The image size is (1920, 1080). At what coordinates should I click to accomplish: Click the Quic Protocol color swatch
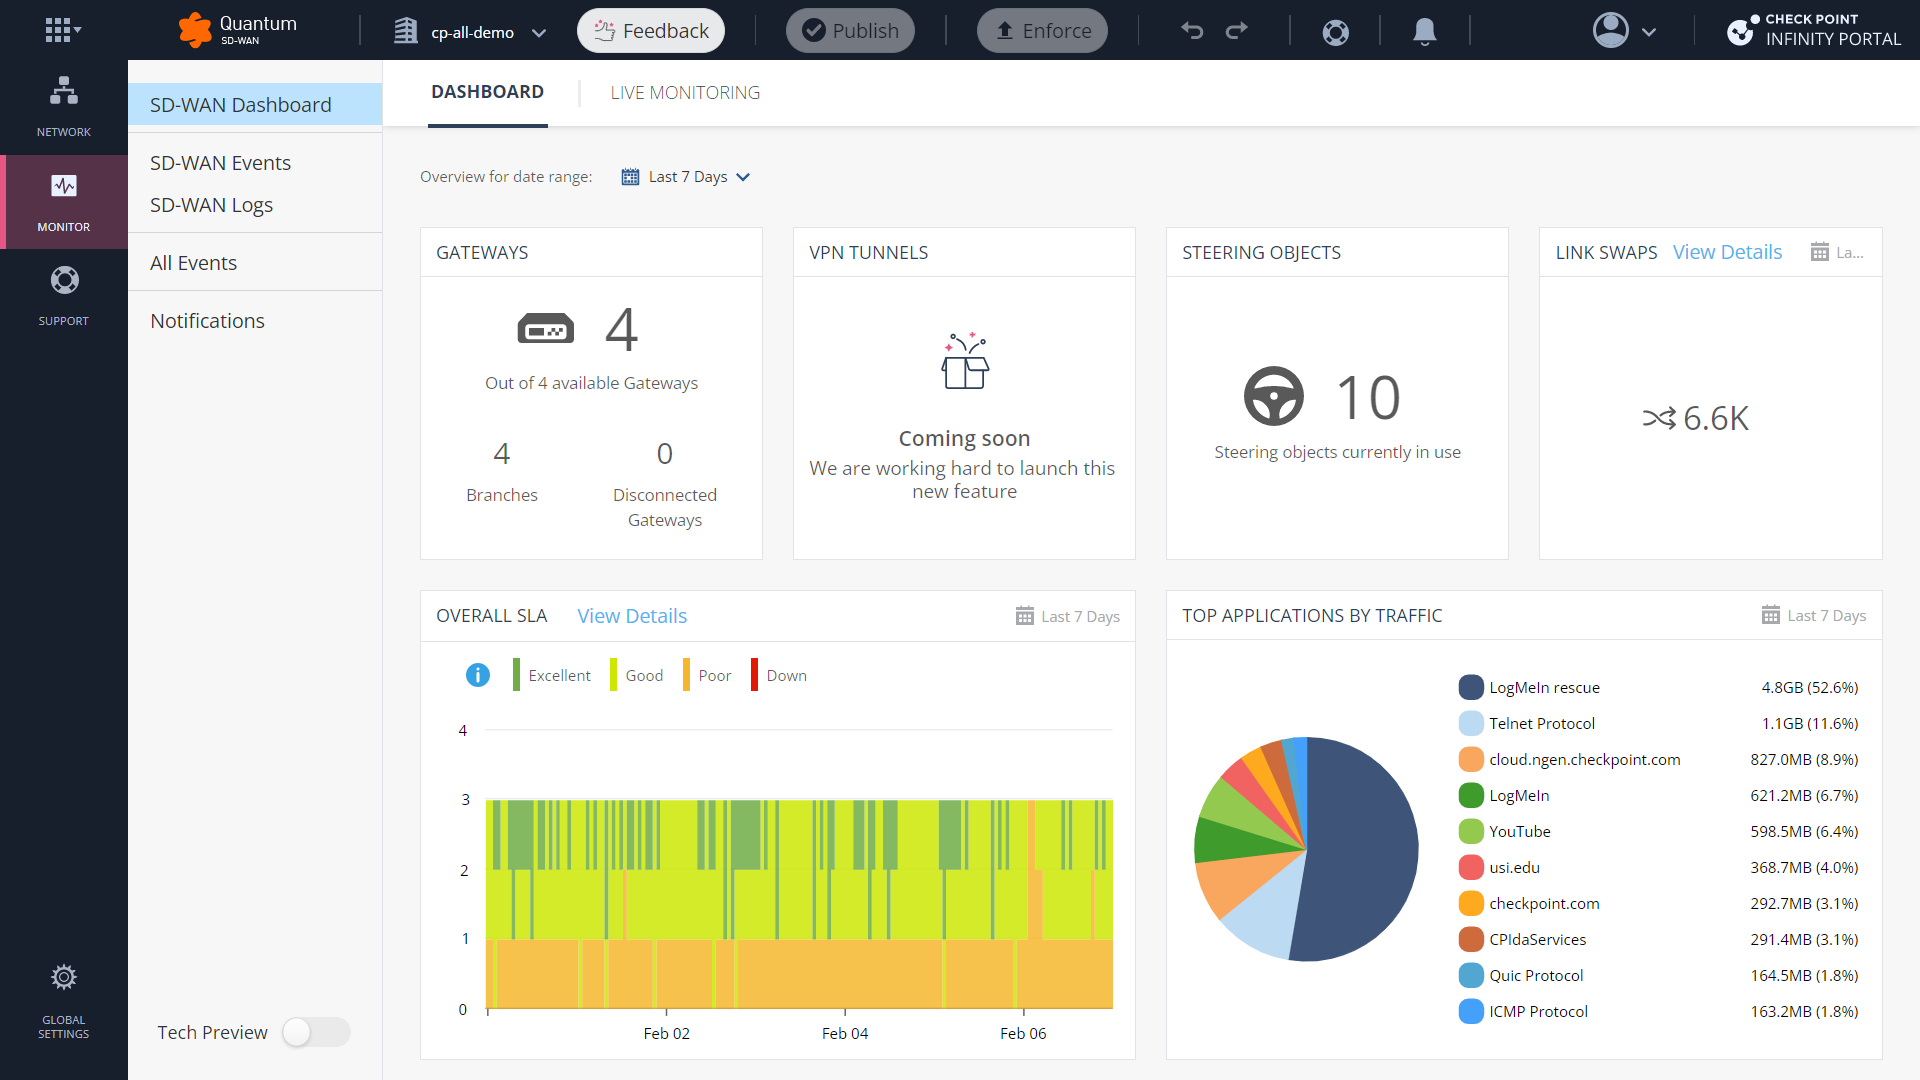1471,975
